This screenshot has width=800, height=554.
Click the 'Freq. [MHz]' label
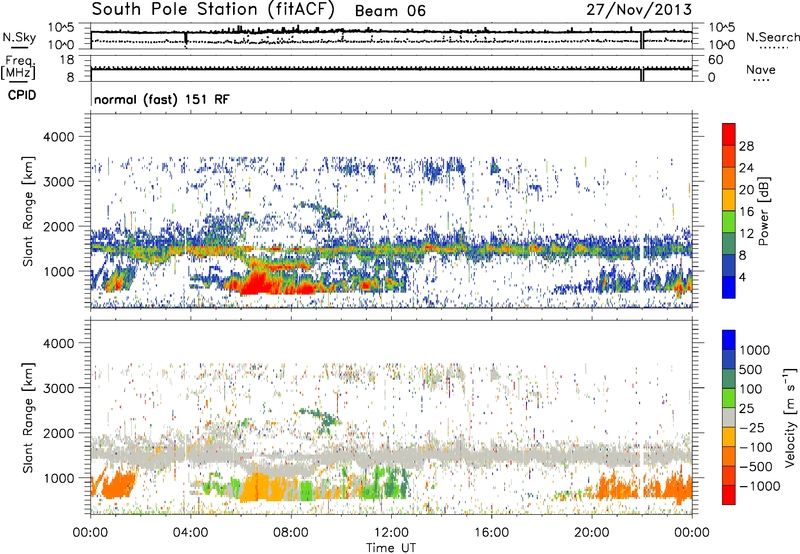point(18,67)
